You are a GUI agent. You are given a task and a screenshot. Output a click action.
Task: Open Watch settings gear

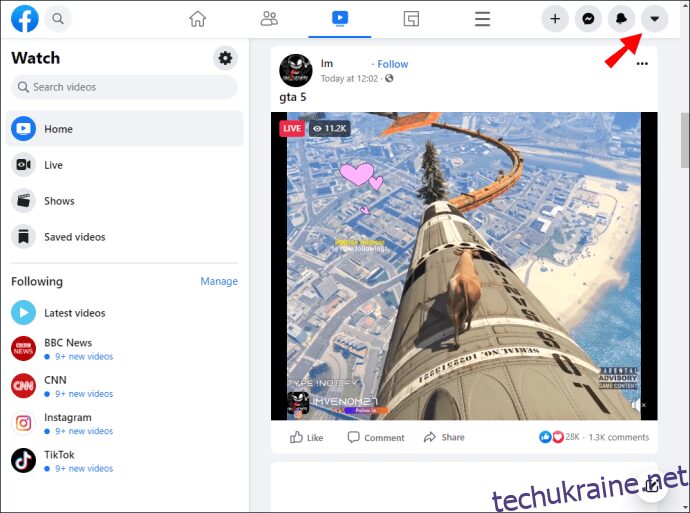point(225,58)
